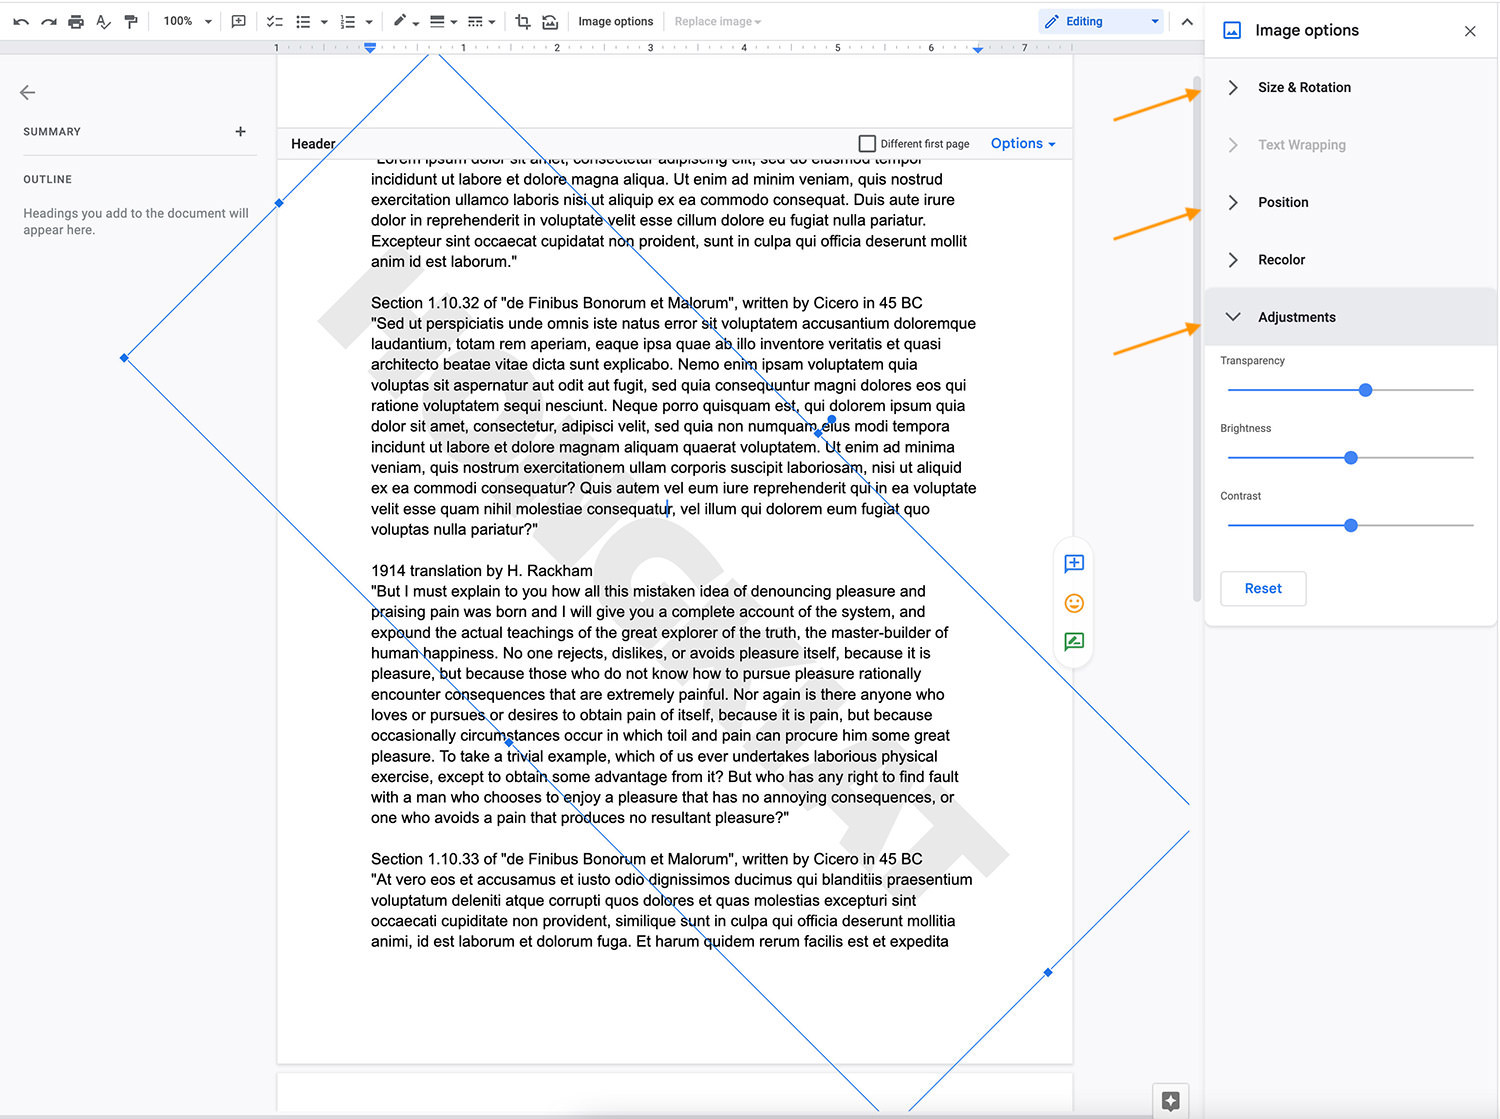Reset the image adjustments
This screenshot has height=1119, width=1500.
[x=1263, y=588]
